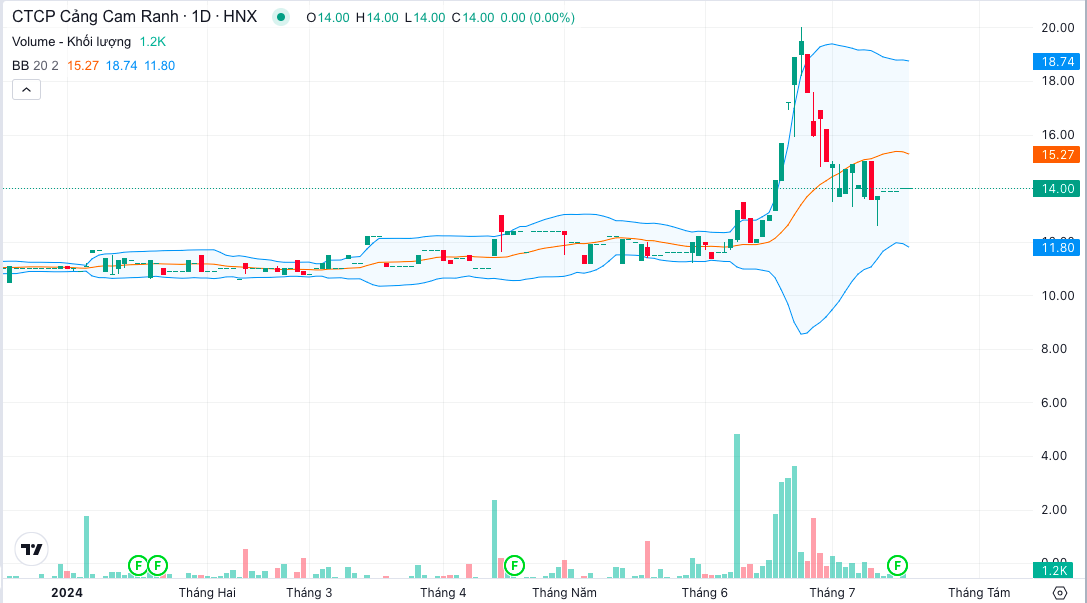Click the Tháng 4 time axis label
This screenshot has width=1087, height=603.
443,593
